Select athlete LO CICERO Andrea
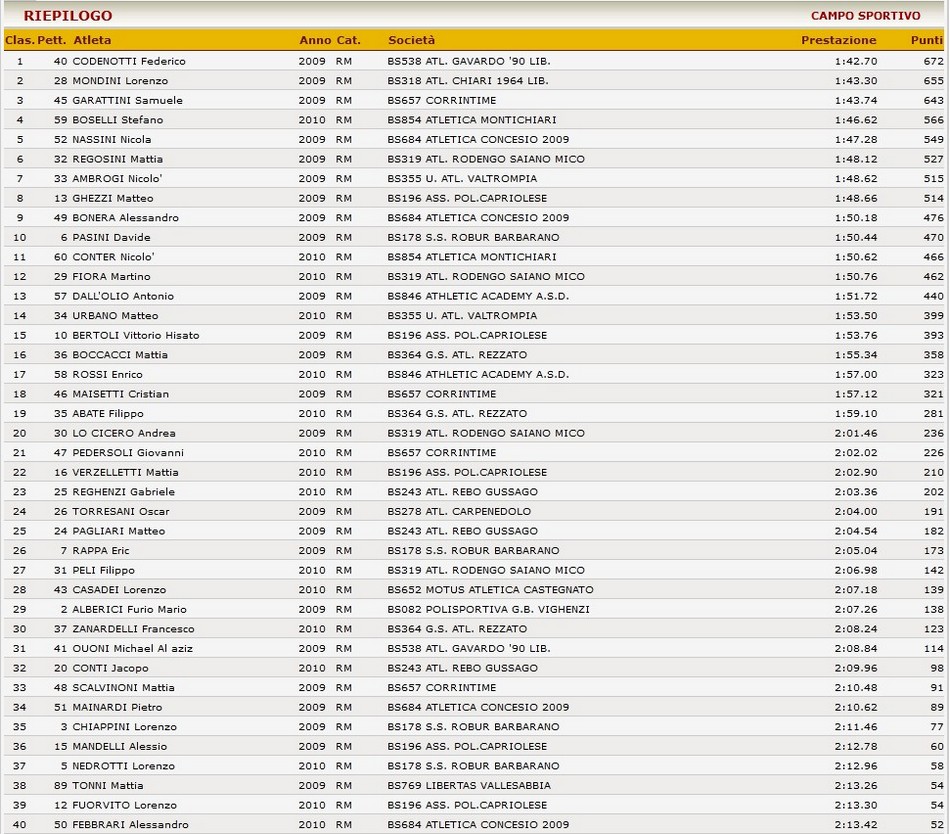Image resolution: width=950 pixels, height=834 pixels. 124,433
